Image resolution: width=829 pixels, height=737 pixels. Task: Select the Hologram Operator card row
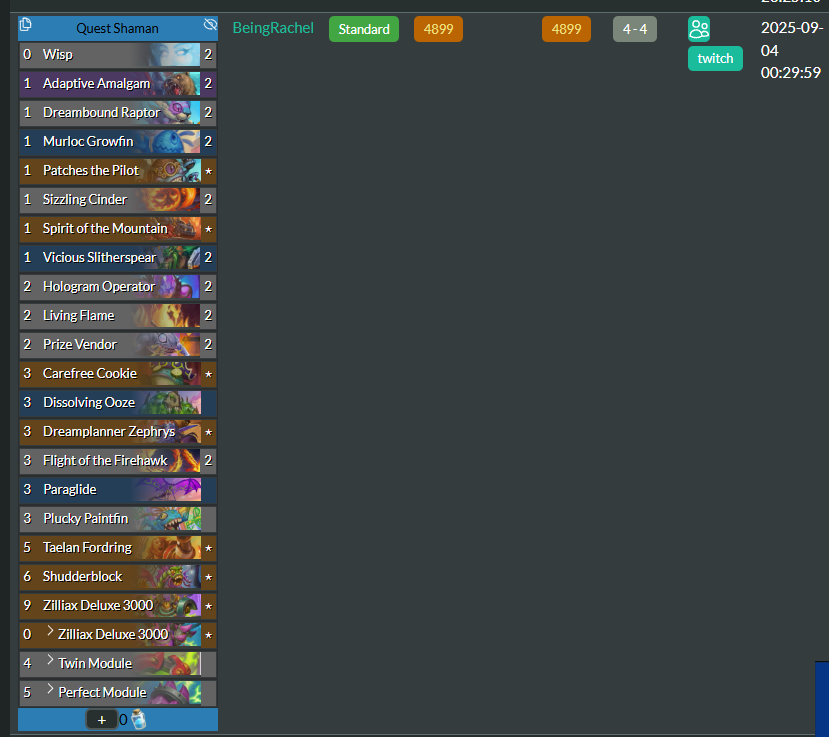click(x=118, y=287)
